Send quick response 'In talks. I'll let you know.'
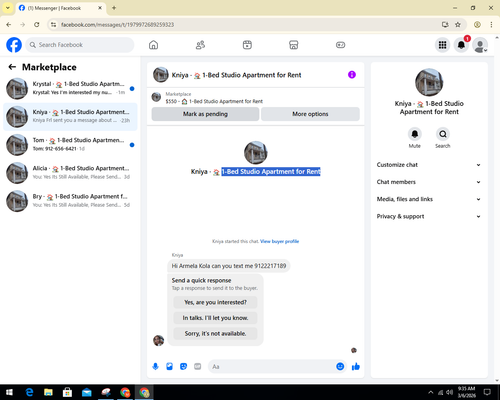The image size is (500, 400). [215, 318]
